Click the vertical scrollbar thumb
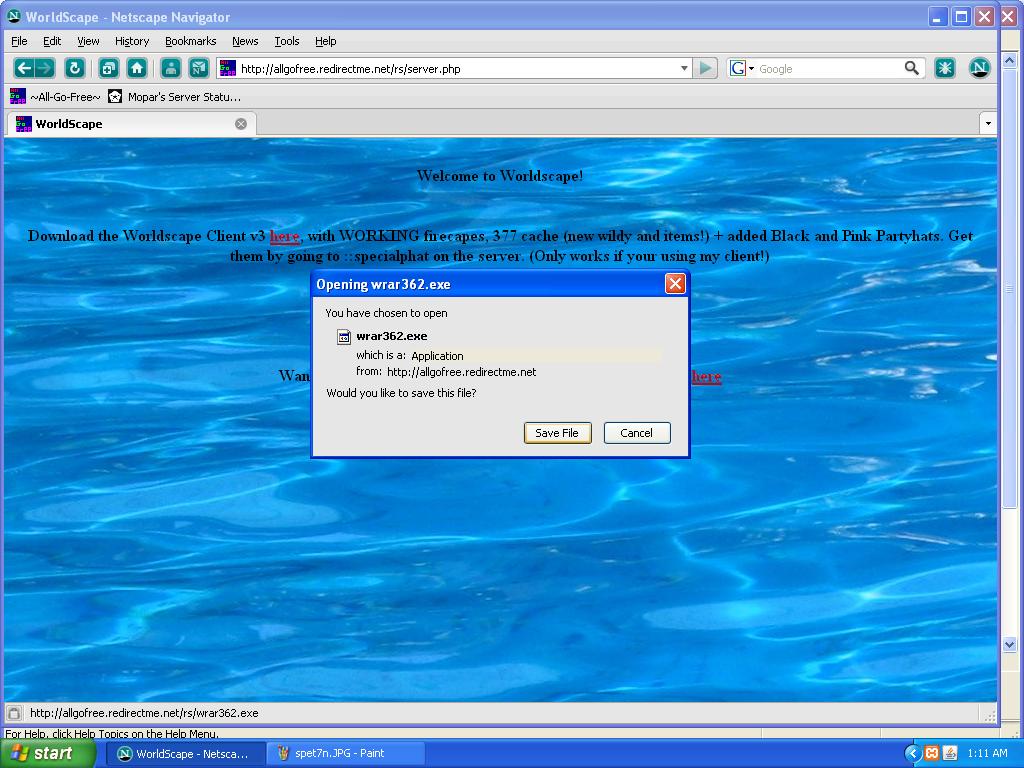 click(x=1009, y=288)
